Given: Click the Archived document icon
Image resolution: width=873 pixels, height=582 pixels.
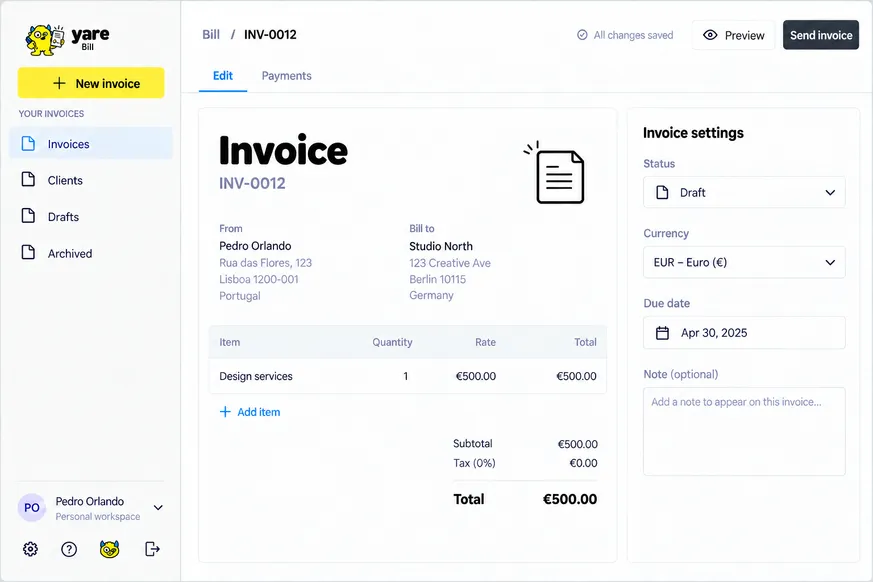Looking at the screenshot, I should point(28,252).
